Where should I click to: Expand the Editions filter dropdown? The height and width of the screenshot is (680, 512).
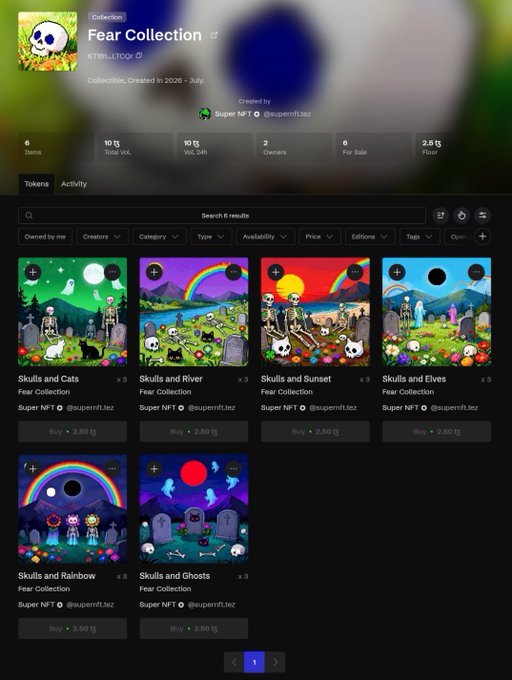click(x=370, y=236)
